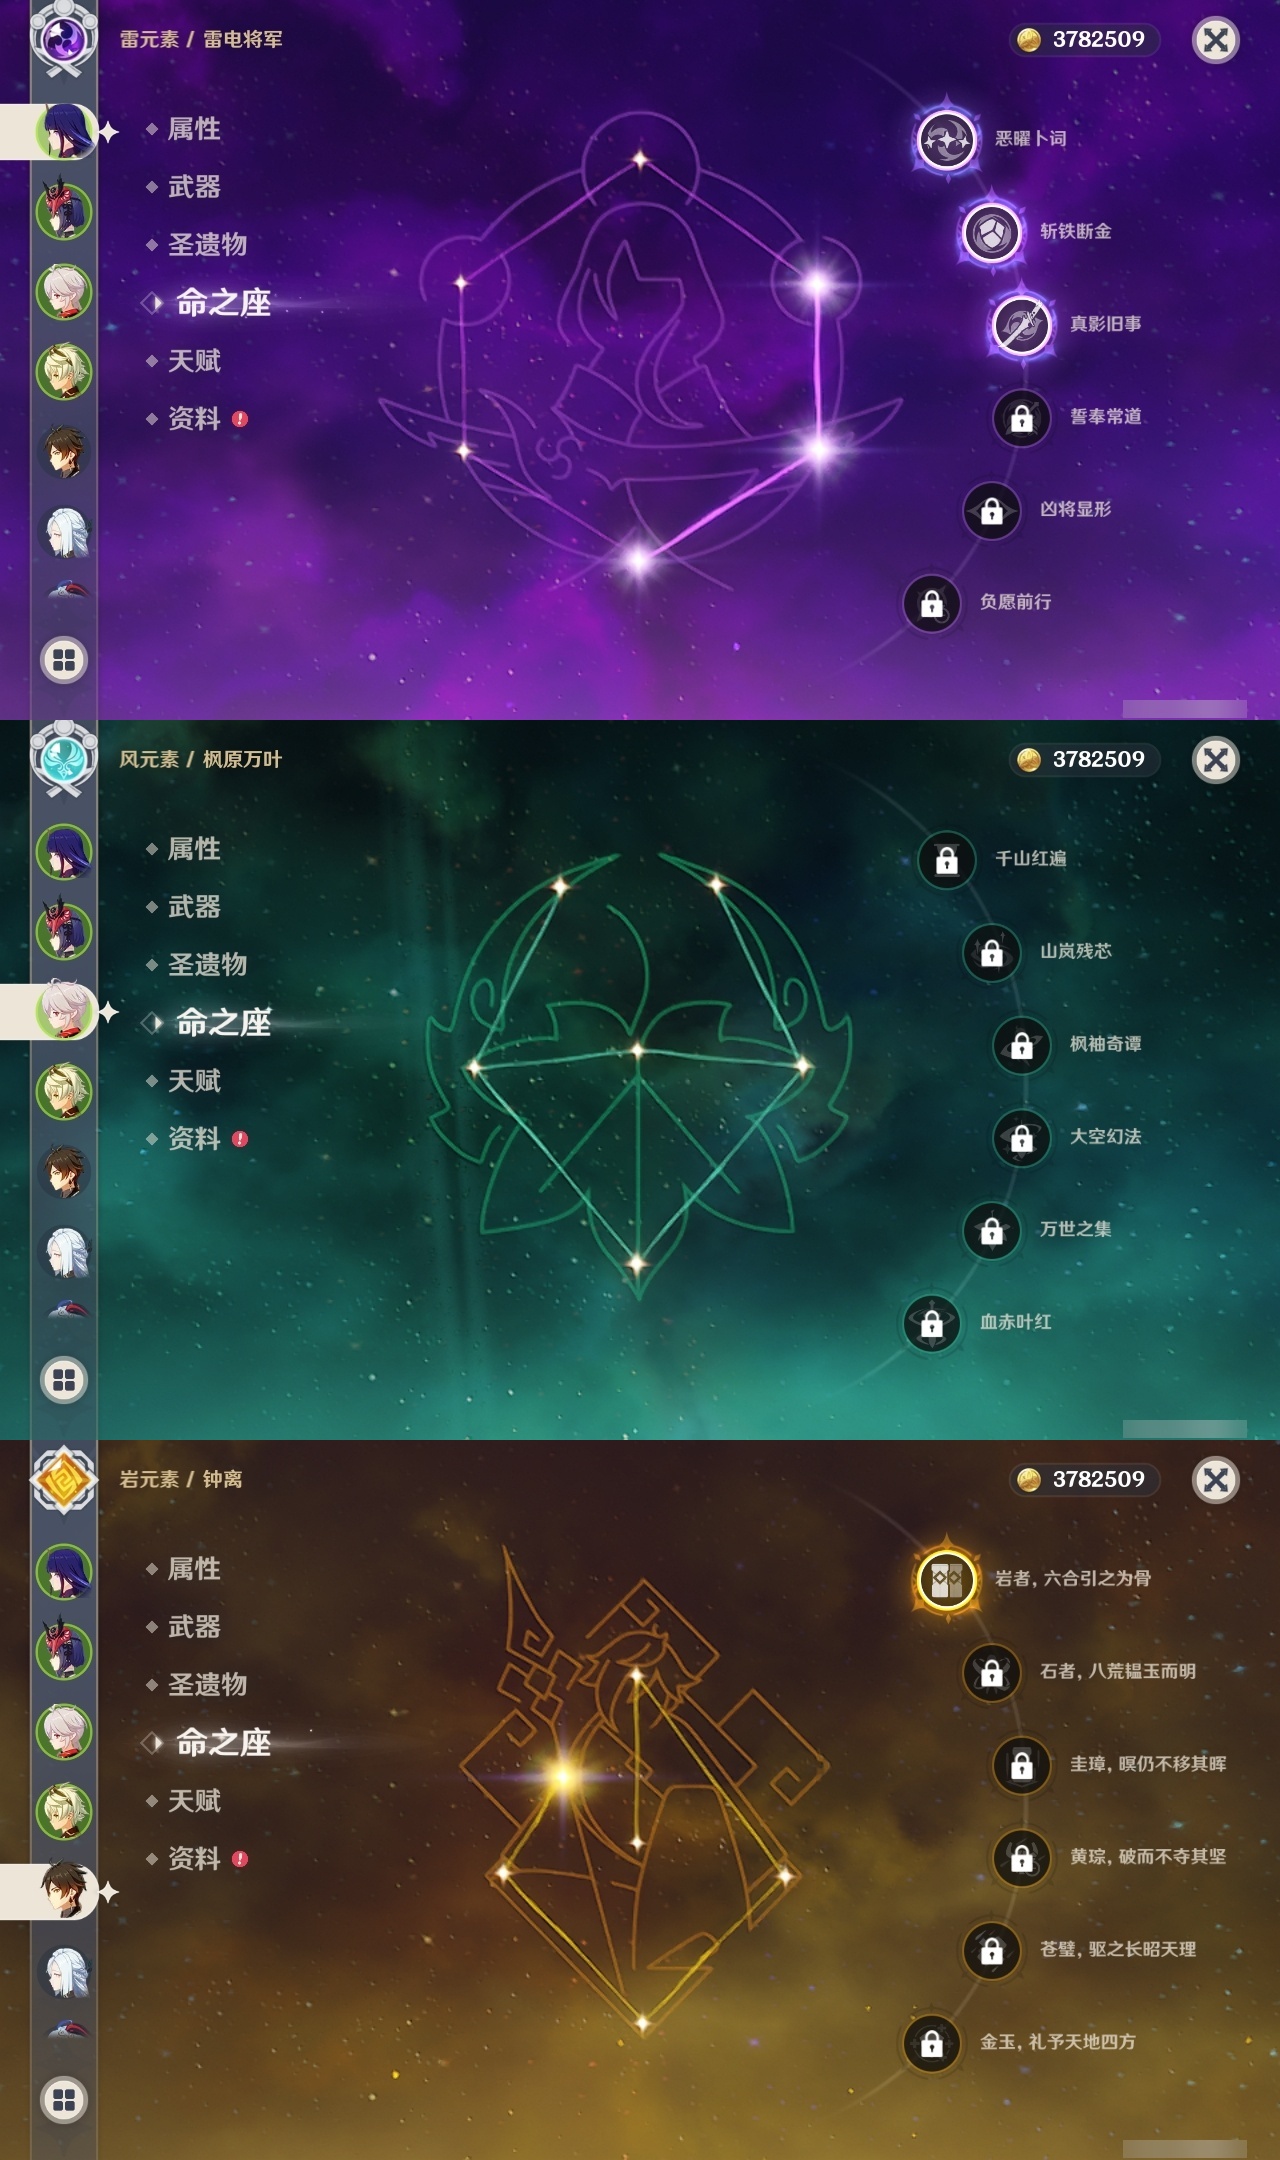The height and width of the screenshot is (2160, 1280).
Task: Open 圣遗物 on the 枫原万叶 screen
Action: pyautogui.click(x=207, y=965)
